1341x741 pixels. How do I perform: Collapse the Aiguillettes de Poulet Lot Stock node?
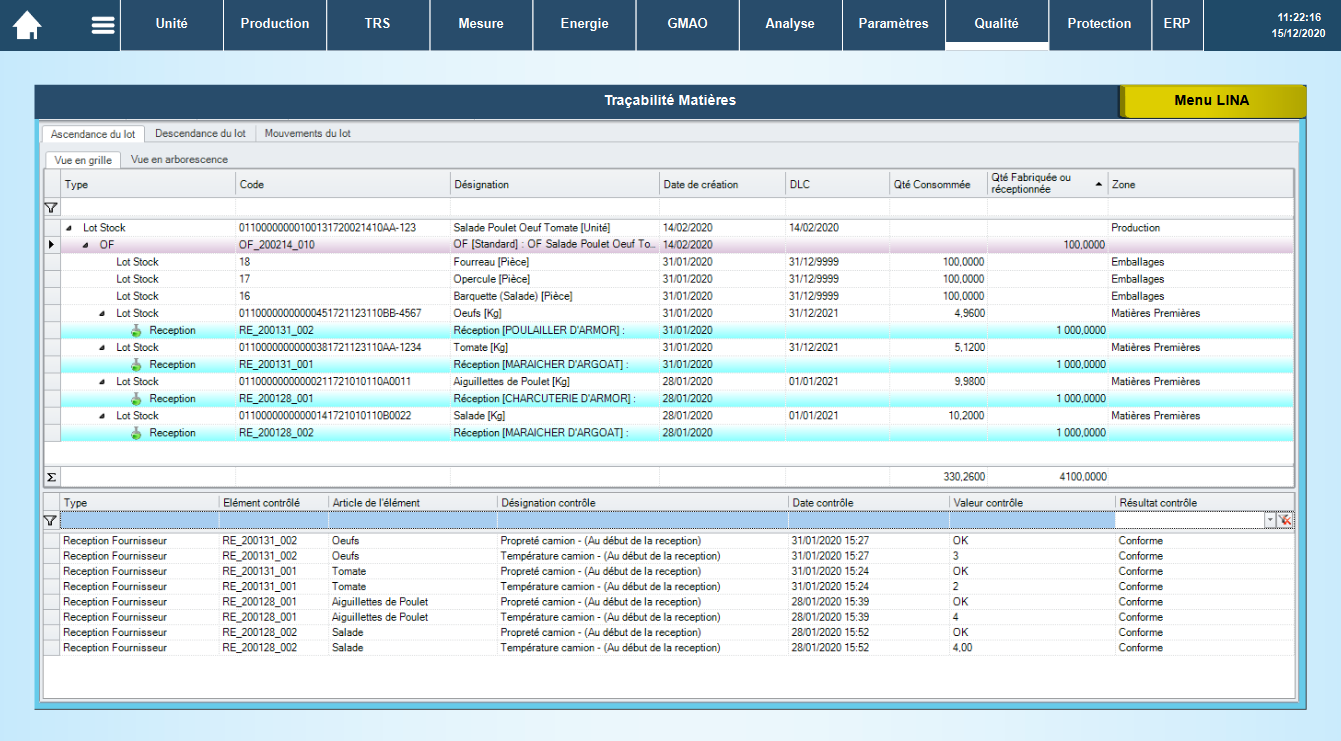click(102, 381)
